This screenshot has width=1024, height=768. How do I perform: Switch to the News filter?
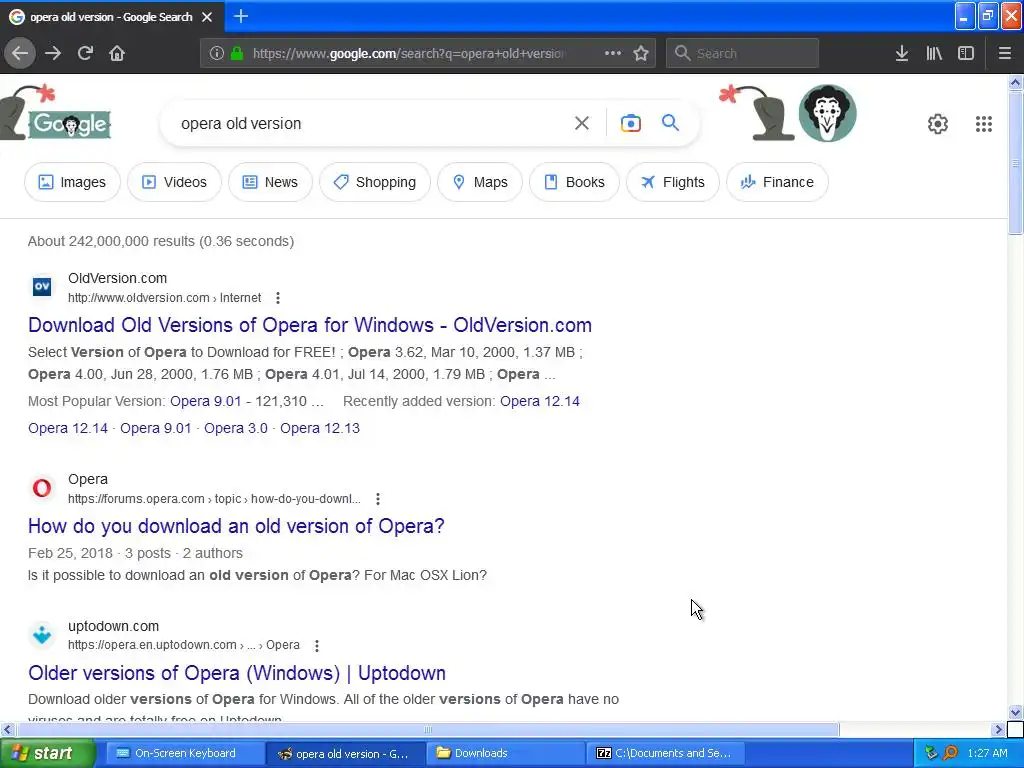(270, 182)
